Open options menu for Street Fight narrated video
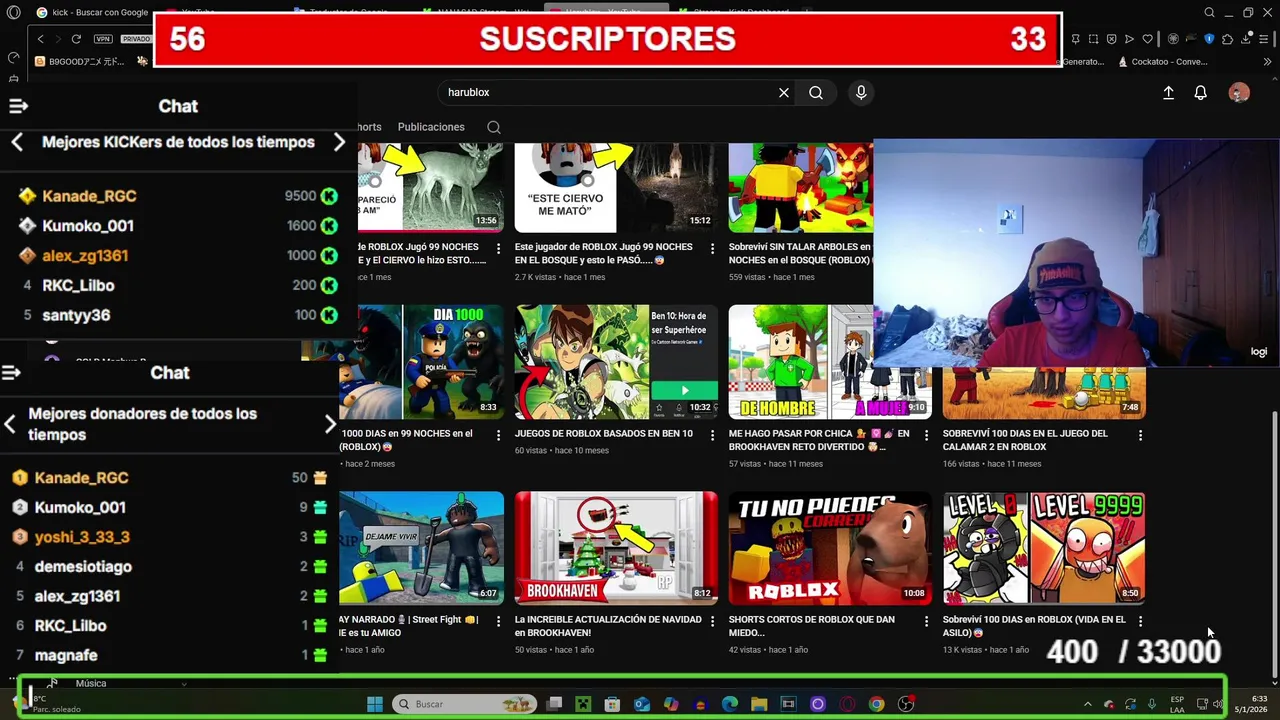Viewport: 1280px width, 720px height. pos(499,621)
